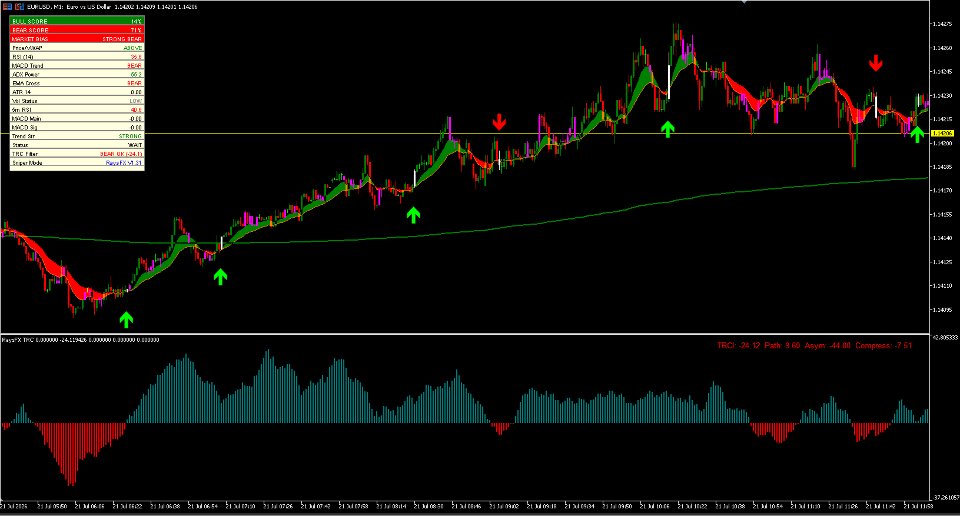
Task: Select the yellow horizontal price line
Action: [465, 133]
